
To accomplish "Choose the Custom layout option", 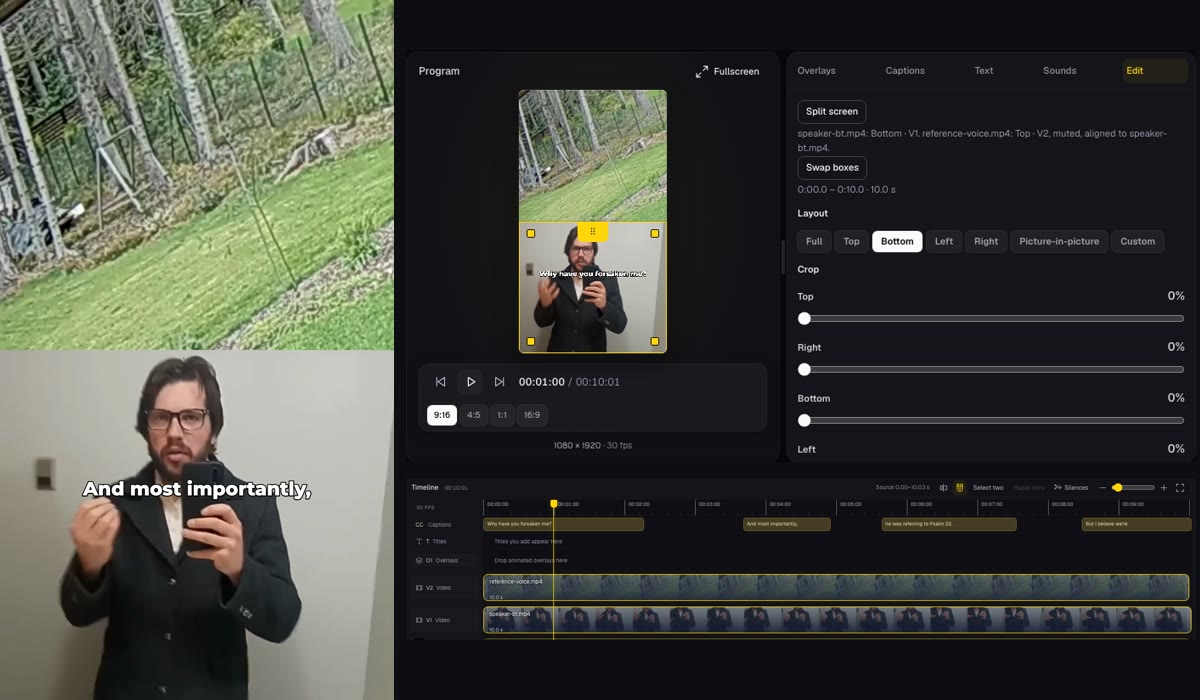I will pos(1137,241).
